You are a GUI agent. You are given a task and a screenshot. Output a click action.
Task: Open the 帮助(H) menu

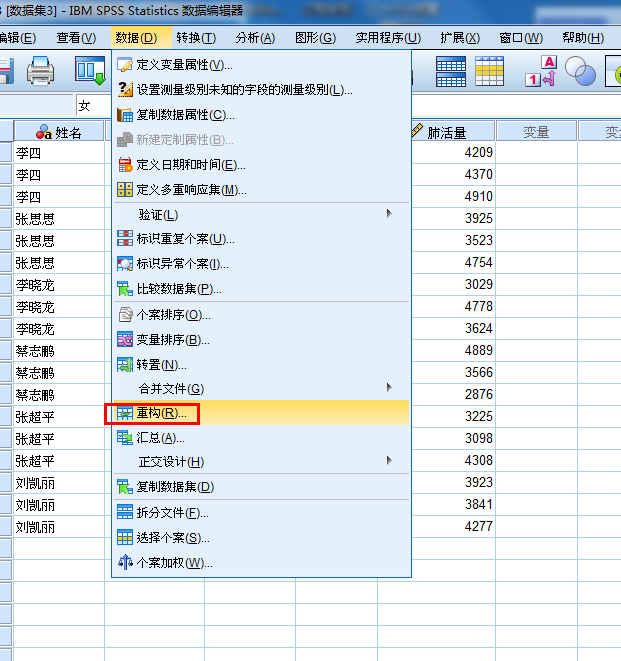[583, 38]
